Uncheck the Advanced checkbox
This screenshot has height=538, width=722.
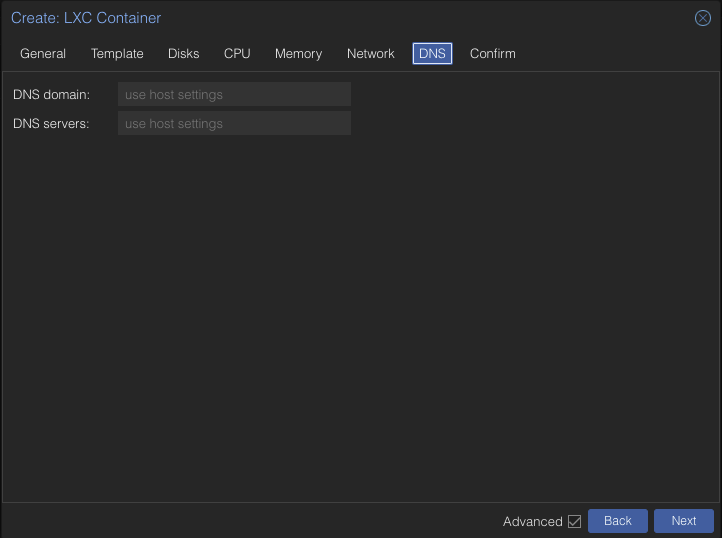[x=574, y=521]
